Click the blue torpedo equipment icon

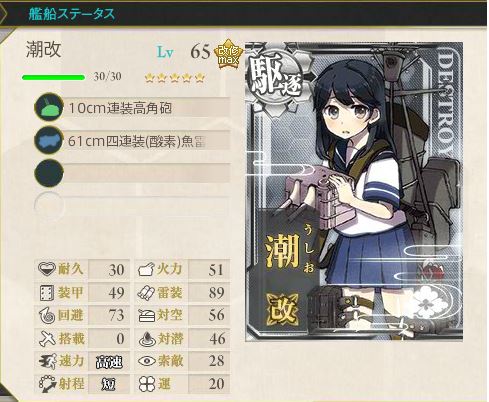(49, 140)
